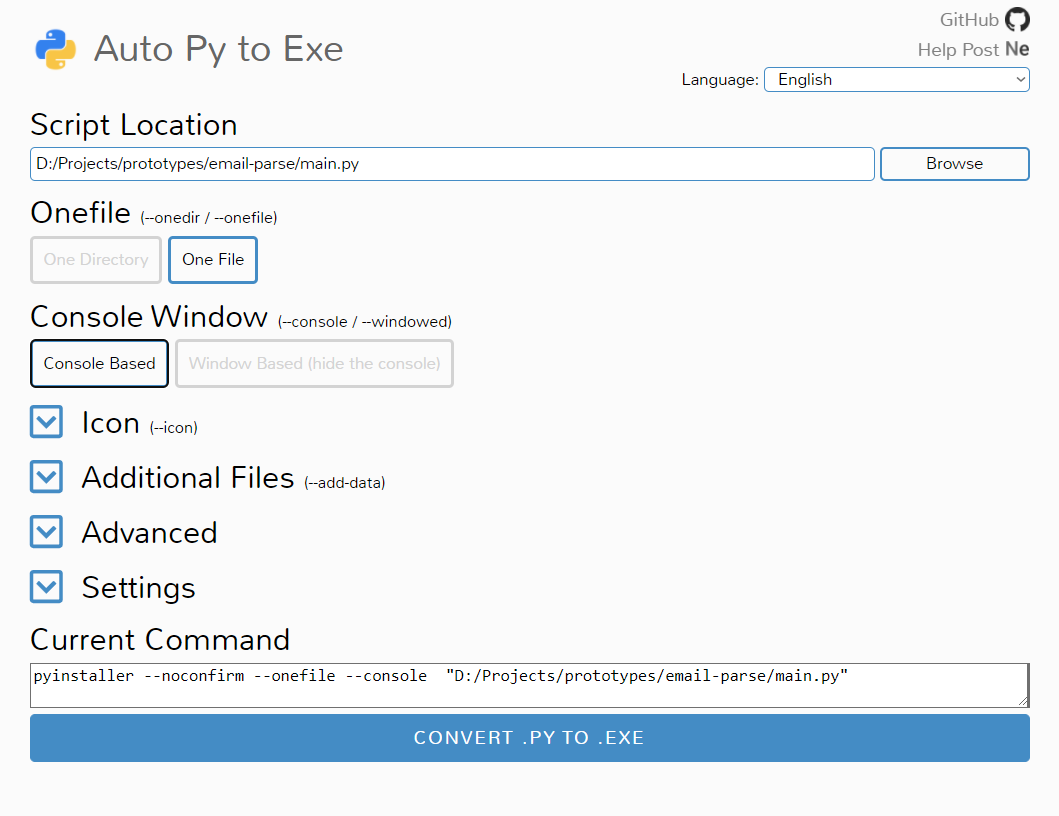Choose Window Based (hide the console)

(314, 363)
